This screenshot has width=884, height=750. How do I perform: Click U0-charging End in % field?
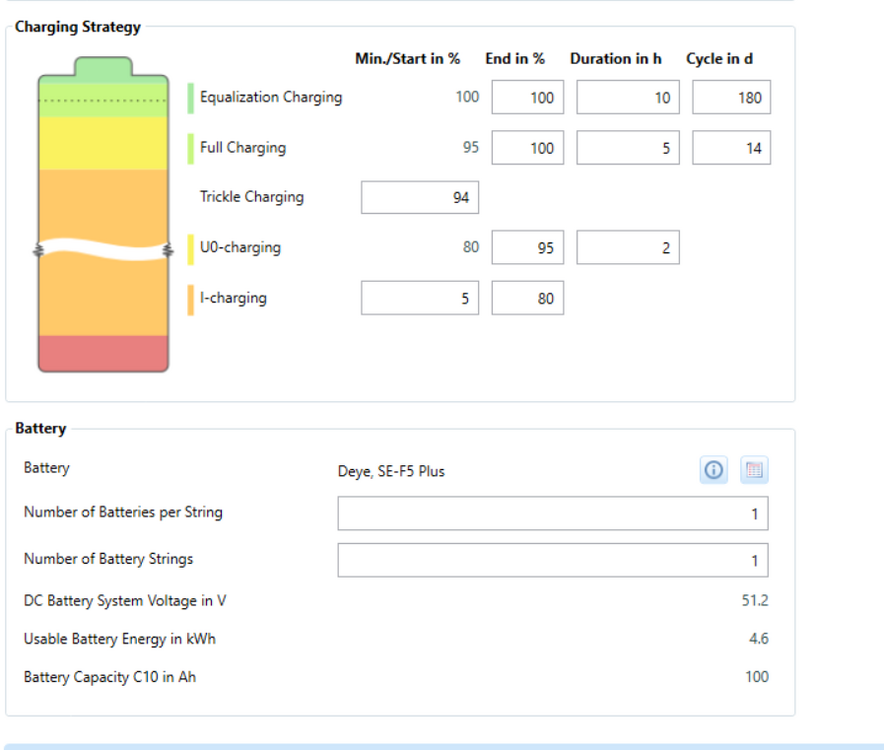527,247
